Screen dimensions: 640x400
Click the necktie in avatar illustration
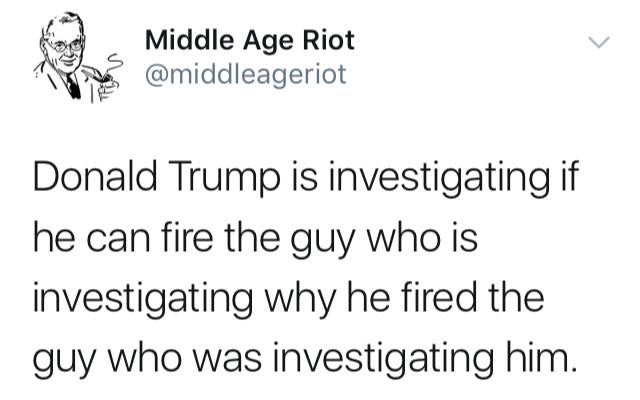[x=73, y=87]
